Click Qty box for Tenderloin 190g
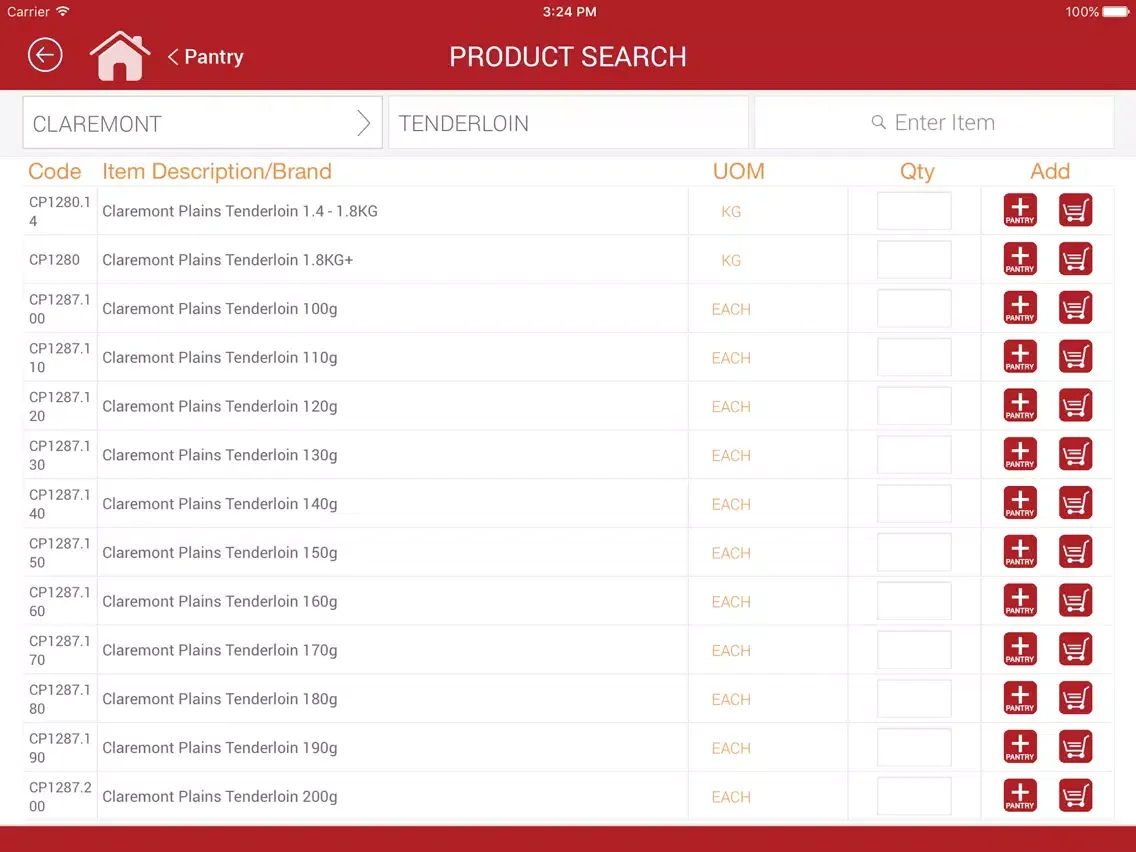Image resolution: width=1136 pixels, height=852 pixels. coord(914,747)
